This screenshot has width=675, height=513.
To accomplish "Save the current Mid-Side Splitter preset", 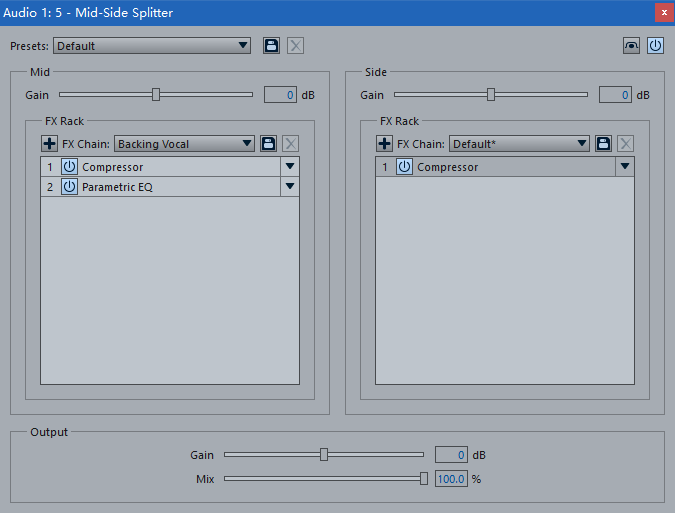I will point(271,46).
